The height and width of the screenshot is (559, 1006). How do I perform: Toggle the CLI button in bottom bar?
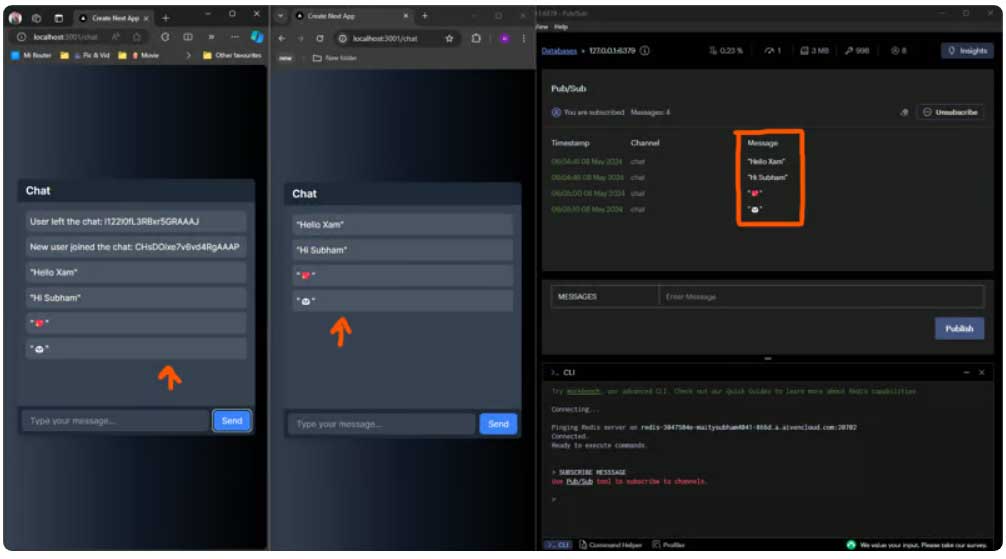(557, 545)
